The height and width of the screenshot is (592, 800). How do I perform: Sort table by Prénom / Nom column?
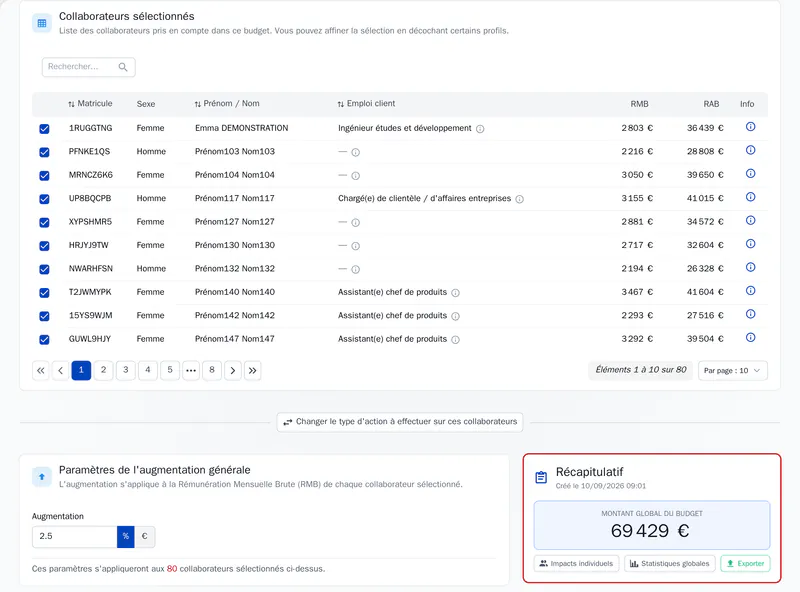(x=227, y=104)
